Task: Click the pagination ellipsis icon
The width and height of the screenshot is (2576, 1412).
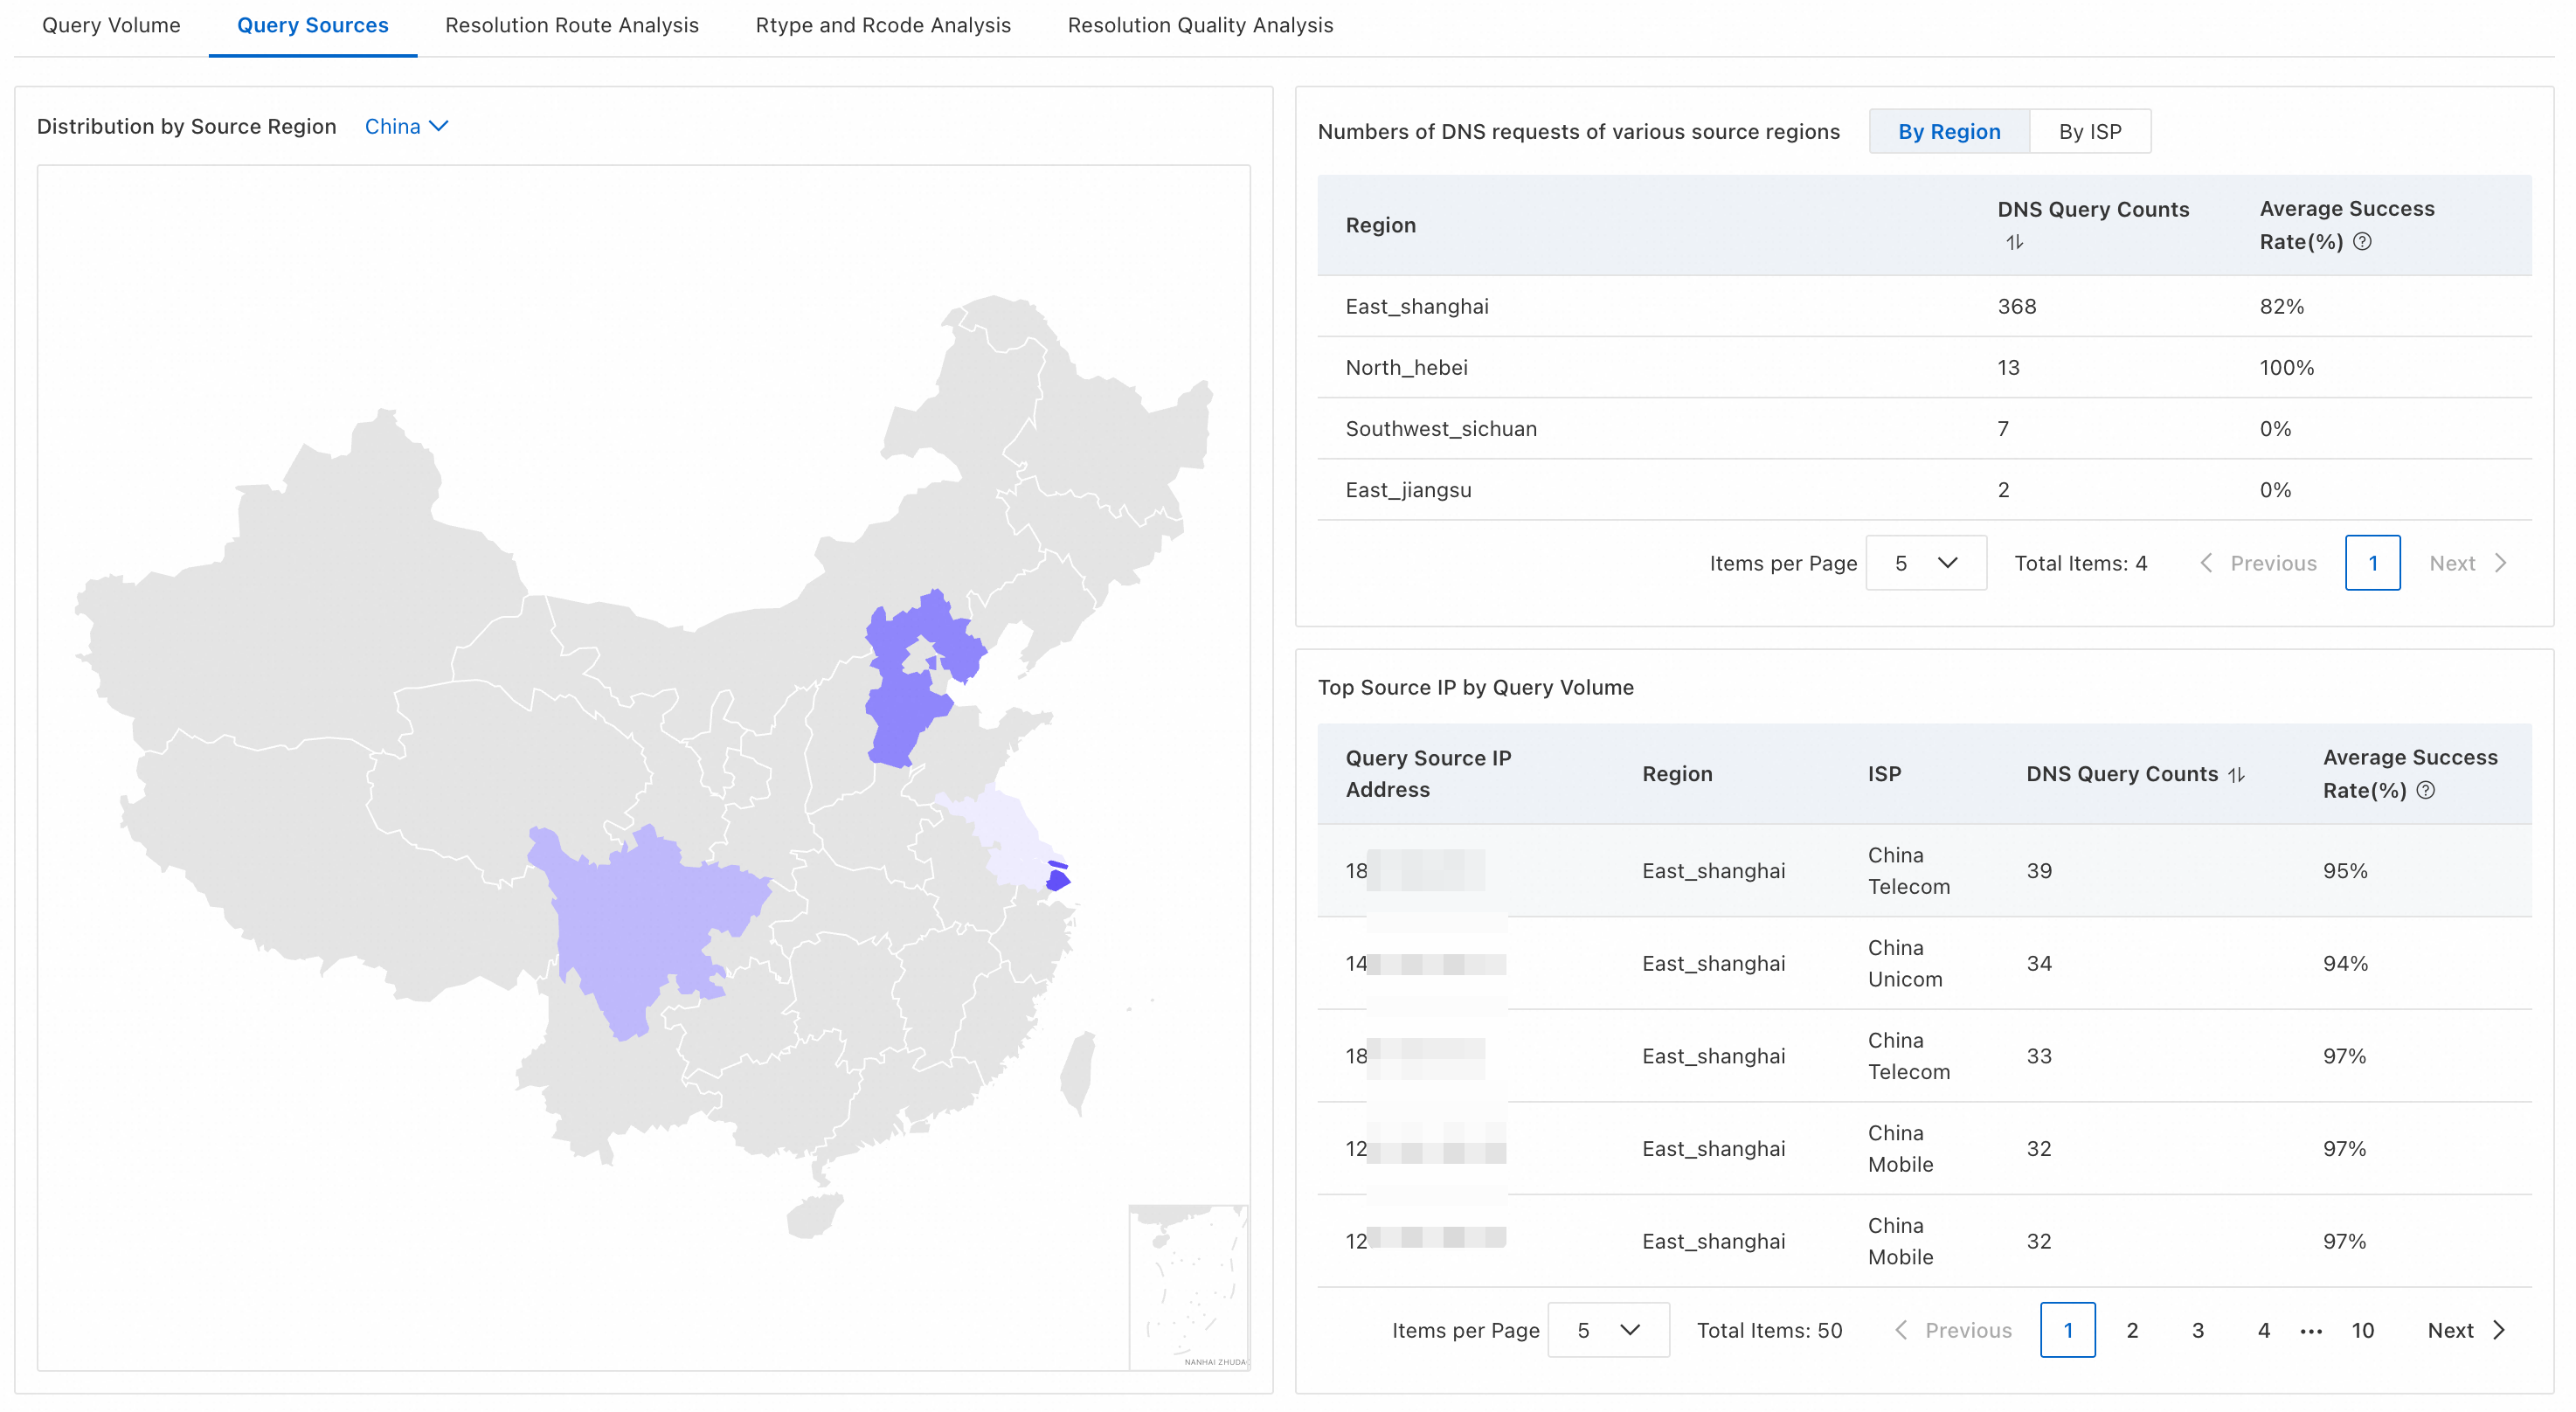Action: pos(2311,1331)
